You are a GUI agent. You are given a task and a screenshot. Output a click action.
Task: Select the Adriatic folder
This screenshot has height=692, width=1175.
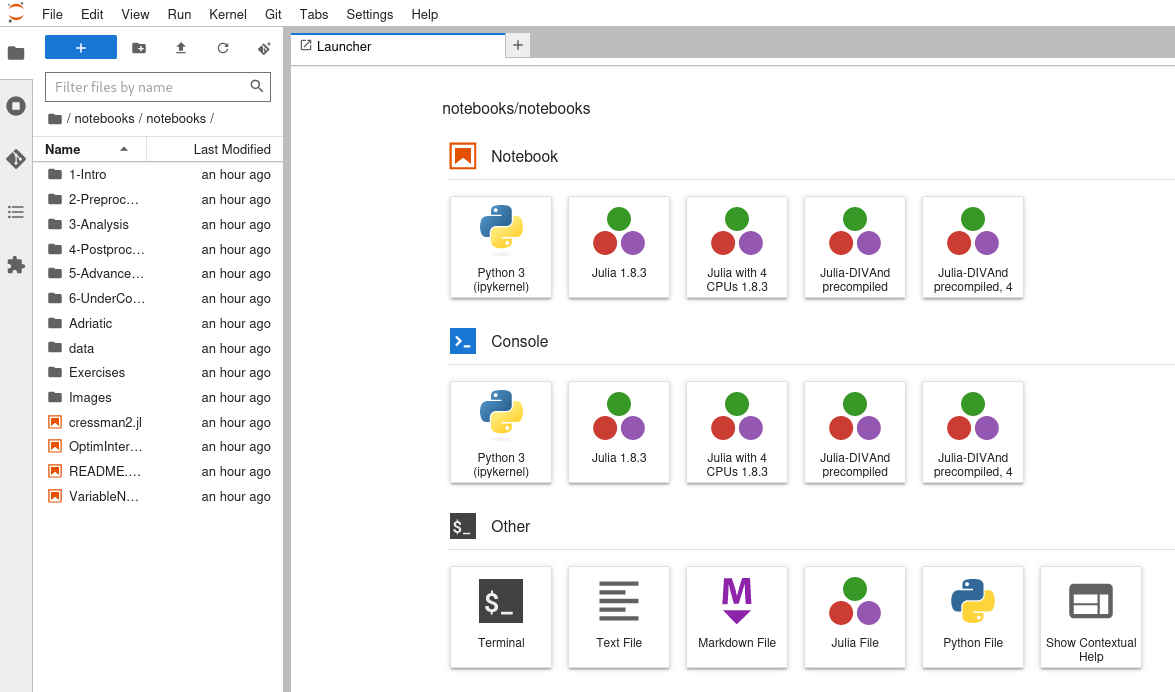click(158, 323)
